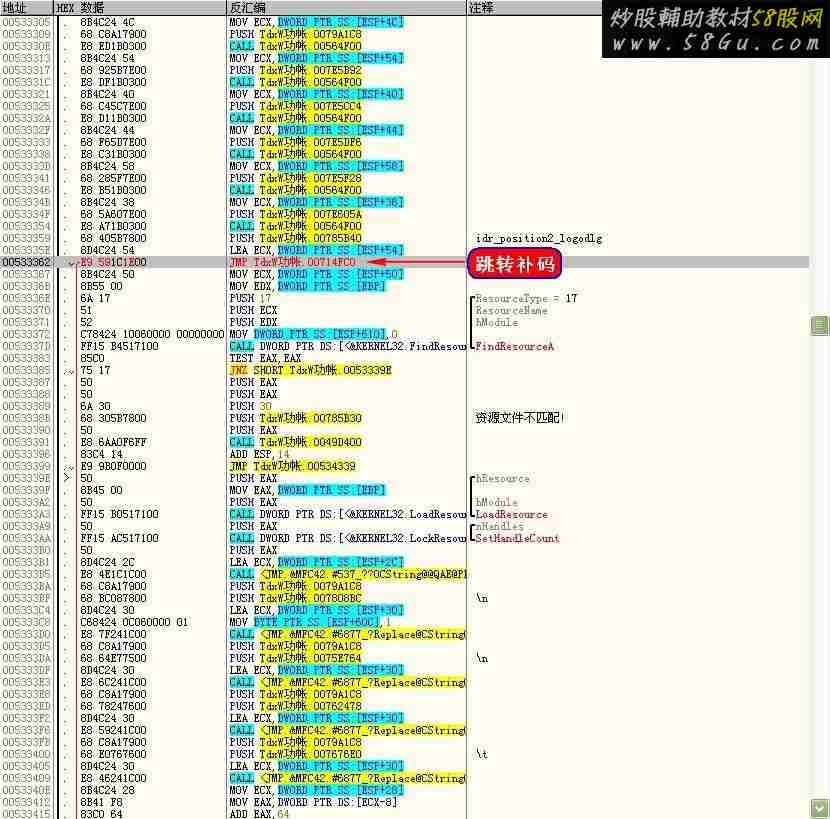The height and width of the screenshot is (819, 830).
Task: Click the vertical scrollbar thumb
Action: (820, 326)
